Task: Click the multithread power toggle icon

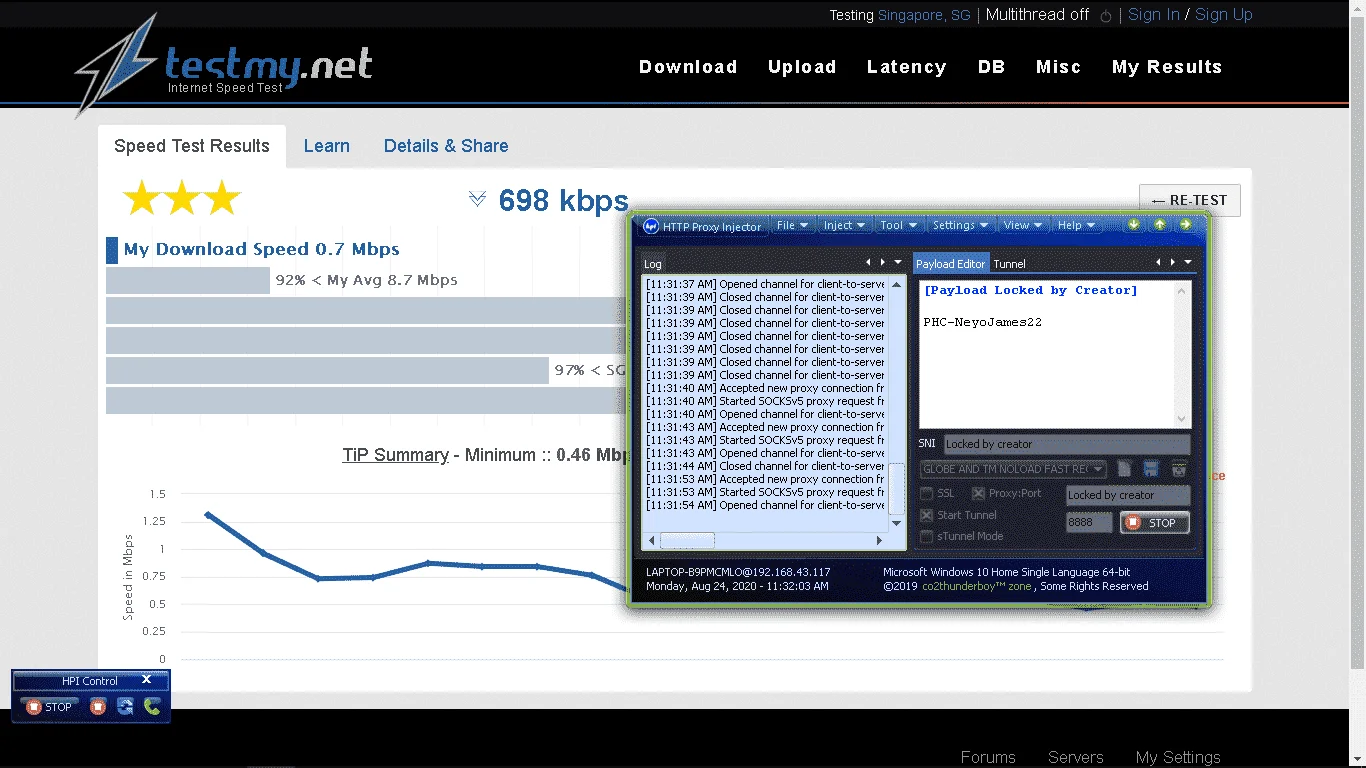Action: 1105,16
